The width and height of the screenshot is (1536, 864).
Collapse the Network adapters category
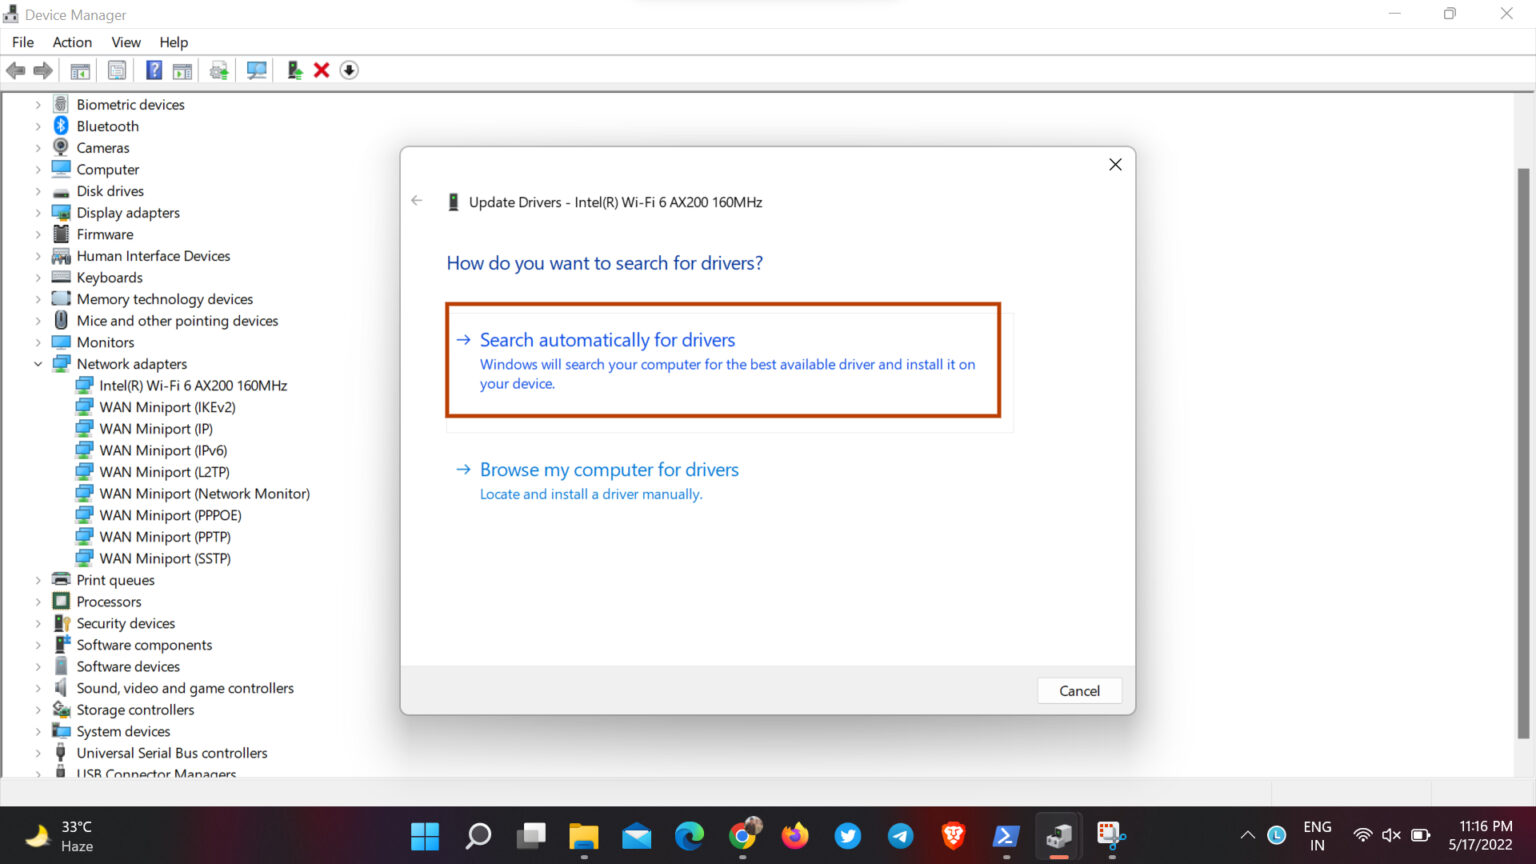[39, 363]
